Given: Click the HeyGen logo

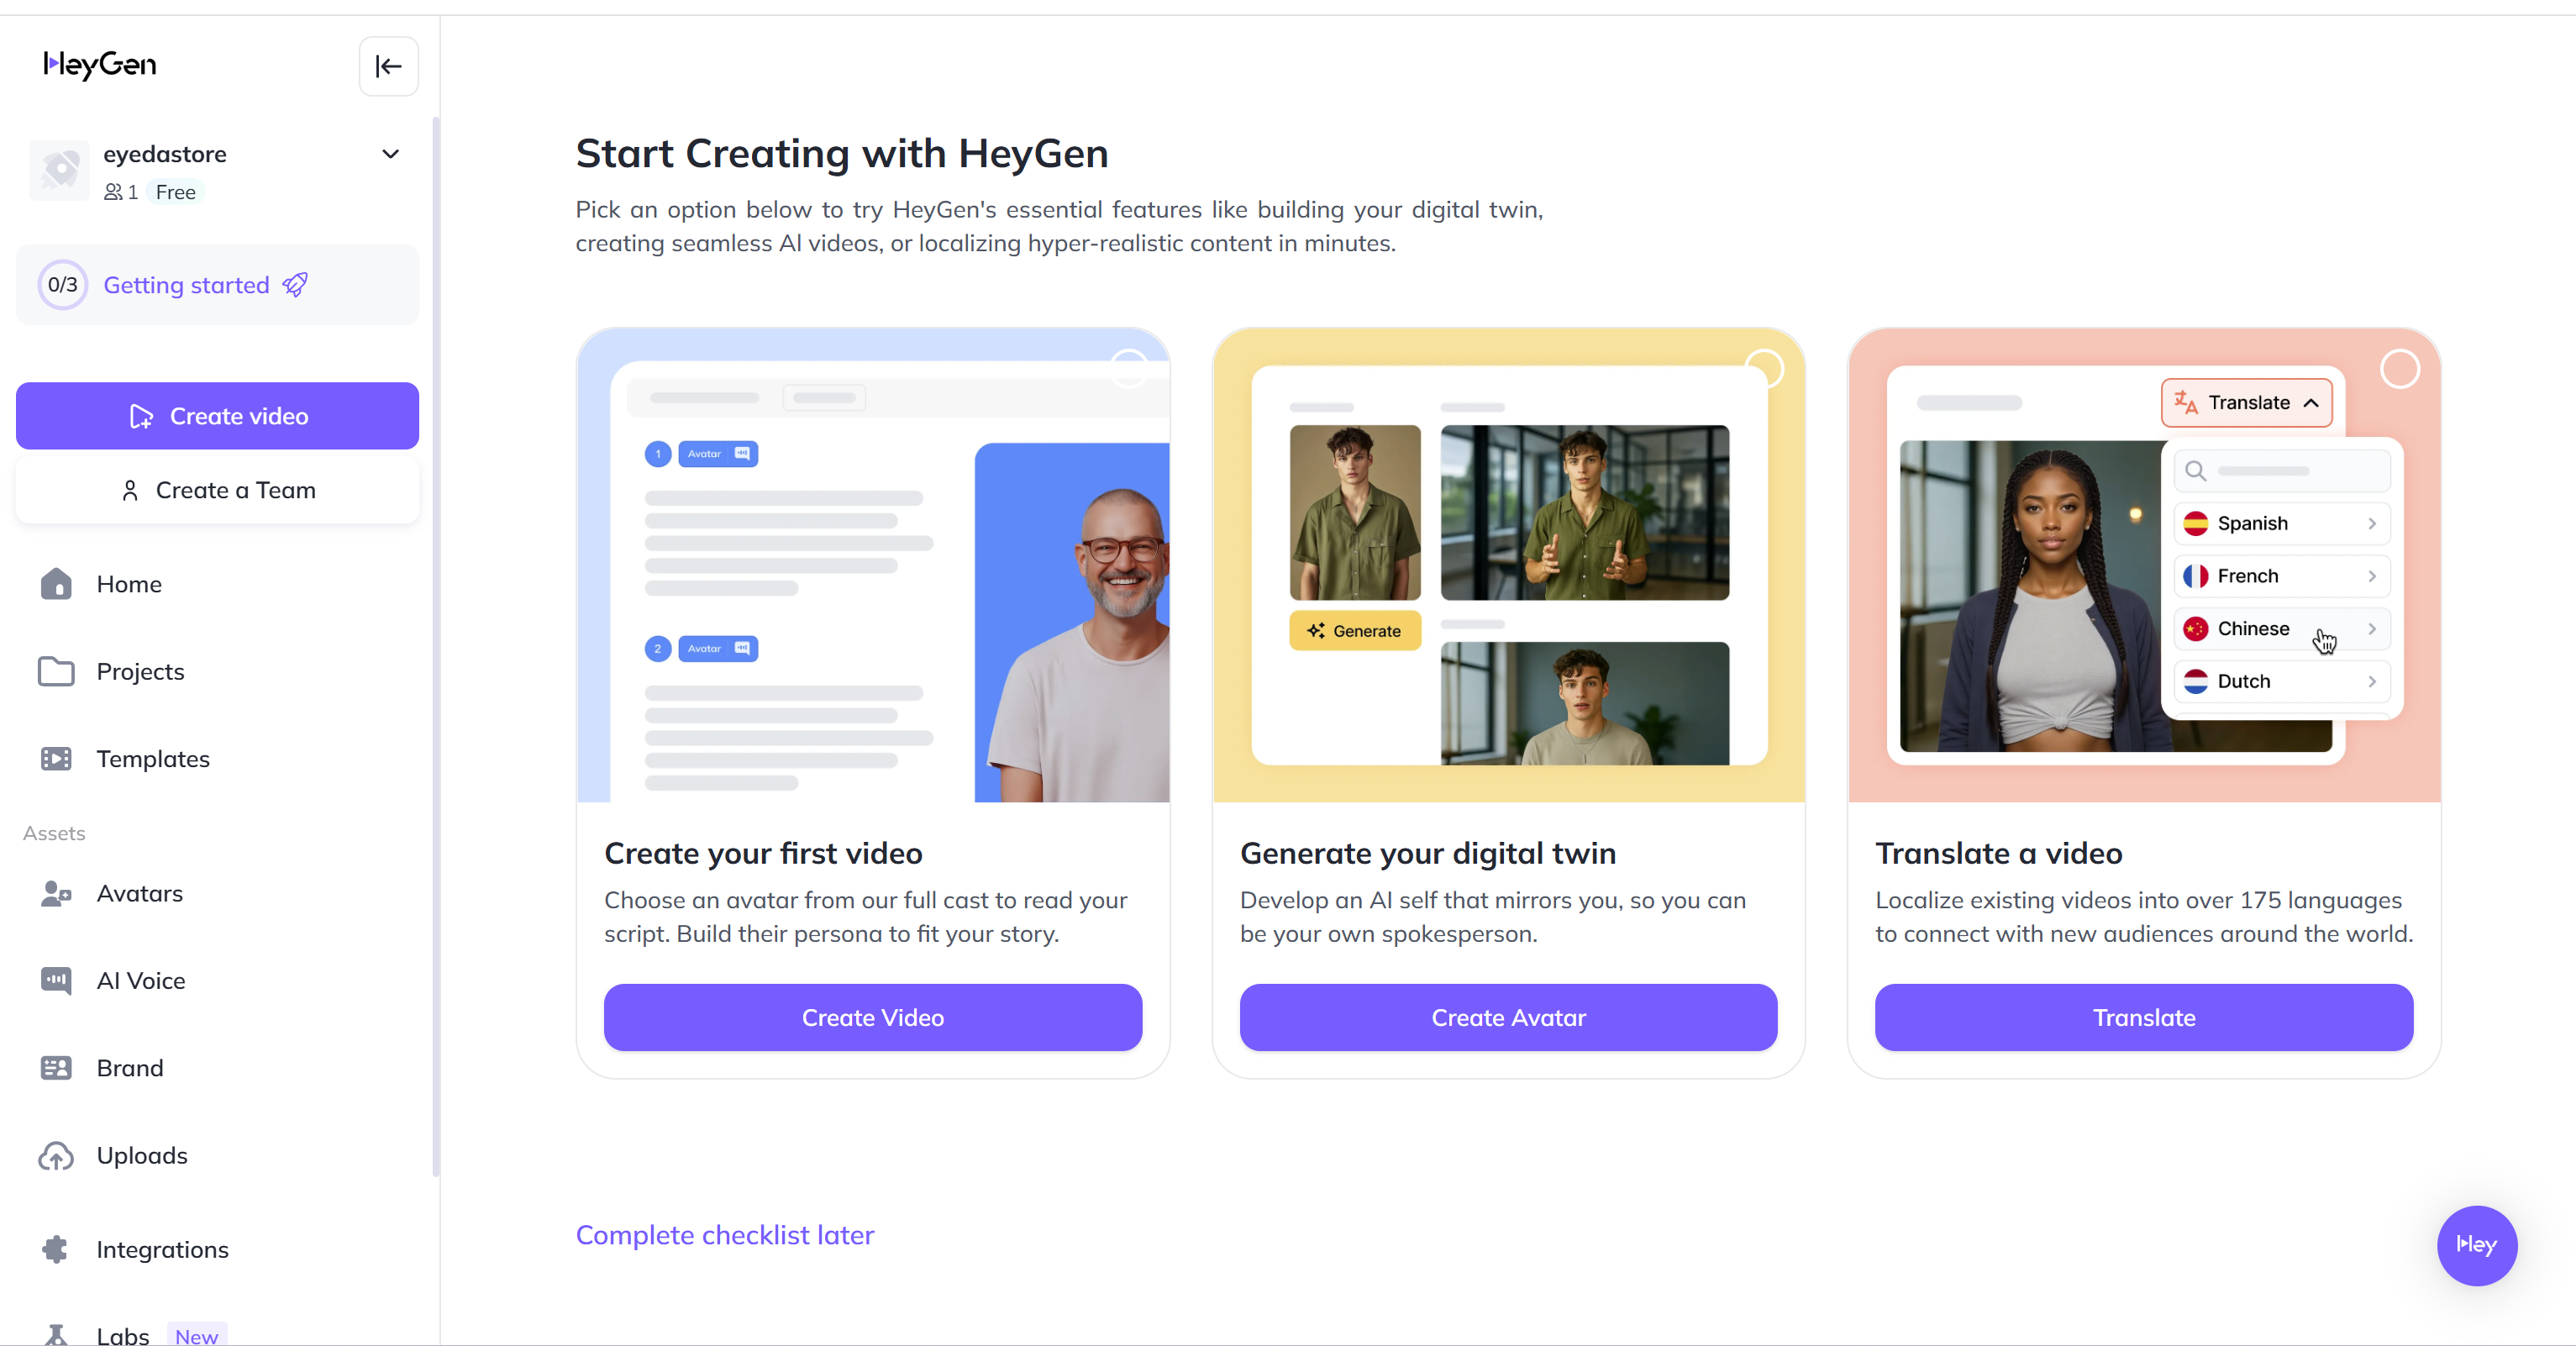Looking at the screenshot, I should [x=100, y=65].
